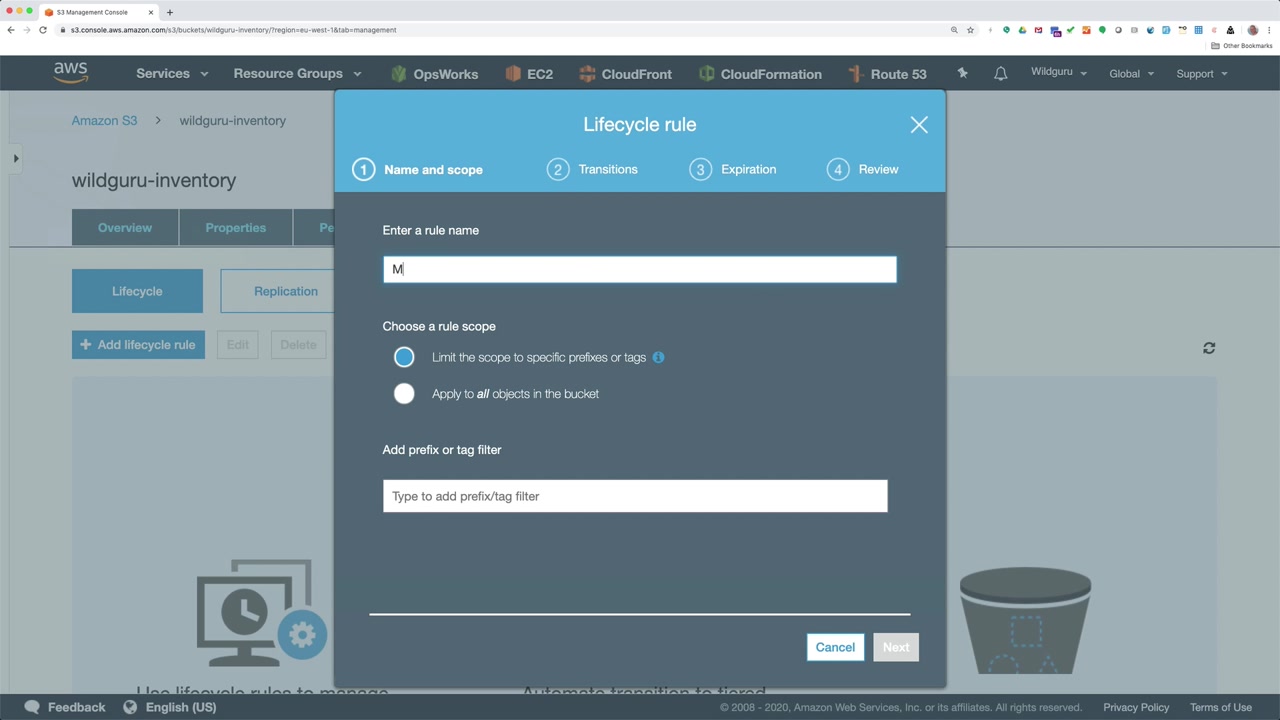
Task: Open the Global region dropdown
Action: click(x=1132, y=74)
